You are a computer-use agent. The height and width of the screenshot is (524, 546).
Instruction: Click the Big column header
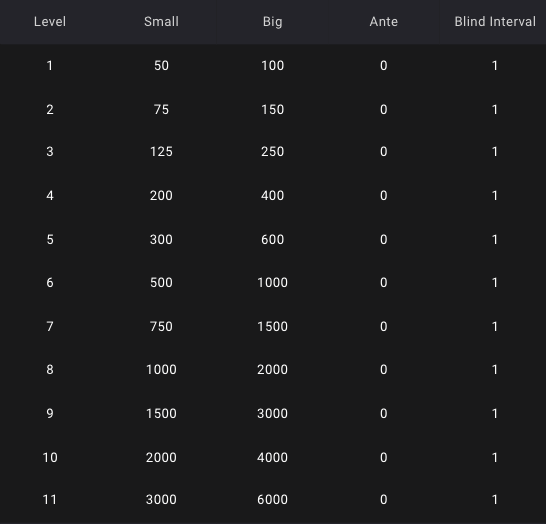point(272,22)
